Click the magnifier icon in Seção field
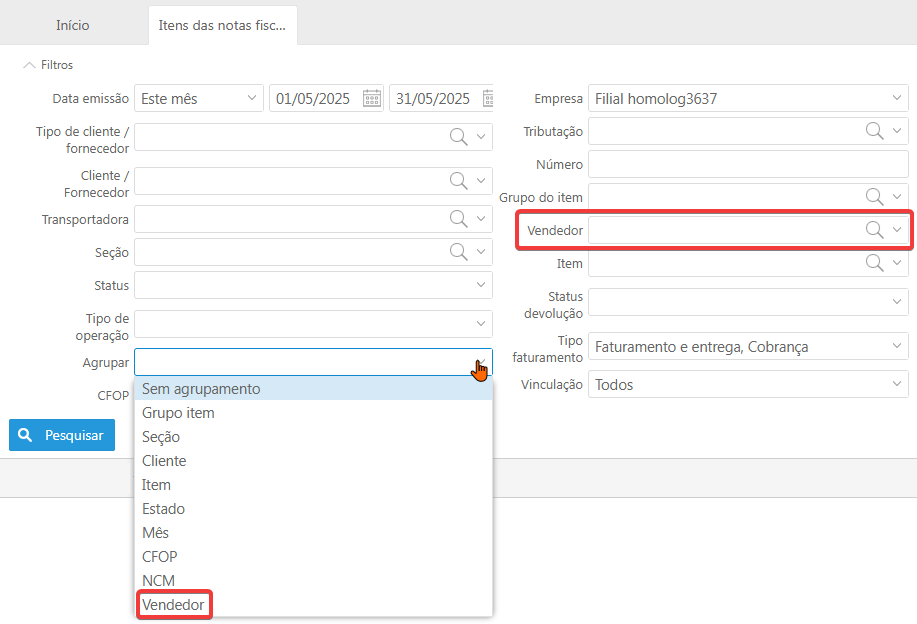This screenshot has width=917, height=624. (458, 252)
